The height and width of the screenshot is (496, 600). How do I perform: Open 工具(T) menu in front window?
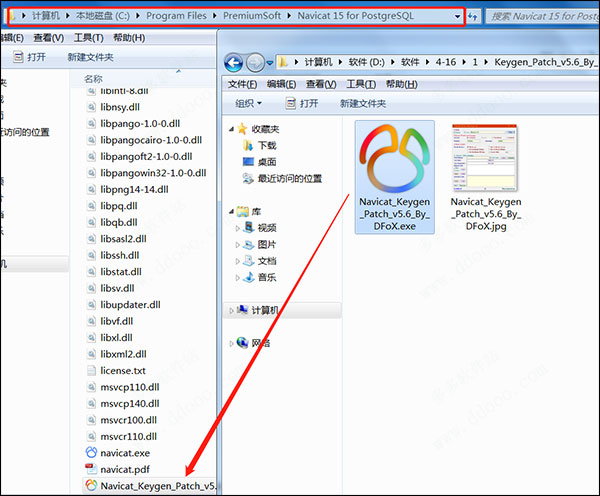pyautogui.click(x=361, y=84)
